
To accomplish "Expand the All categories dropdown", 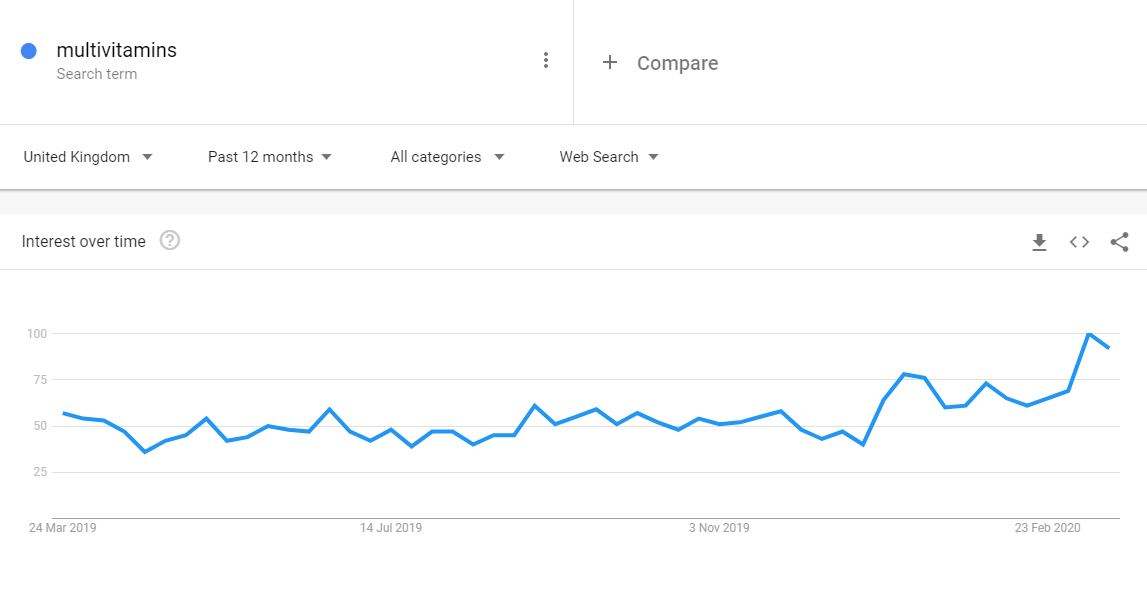I will tap(447, 157).
